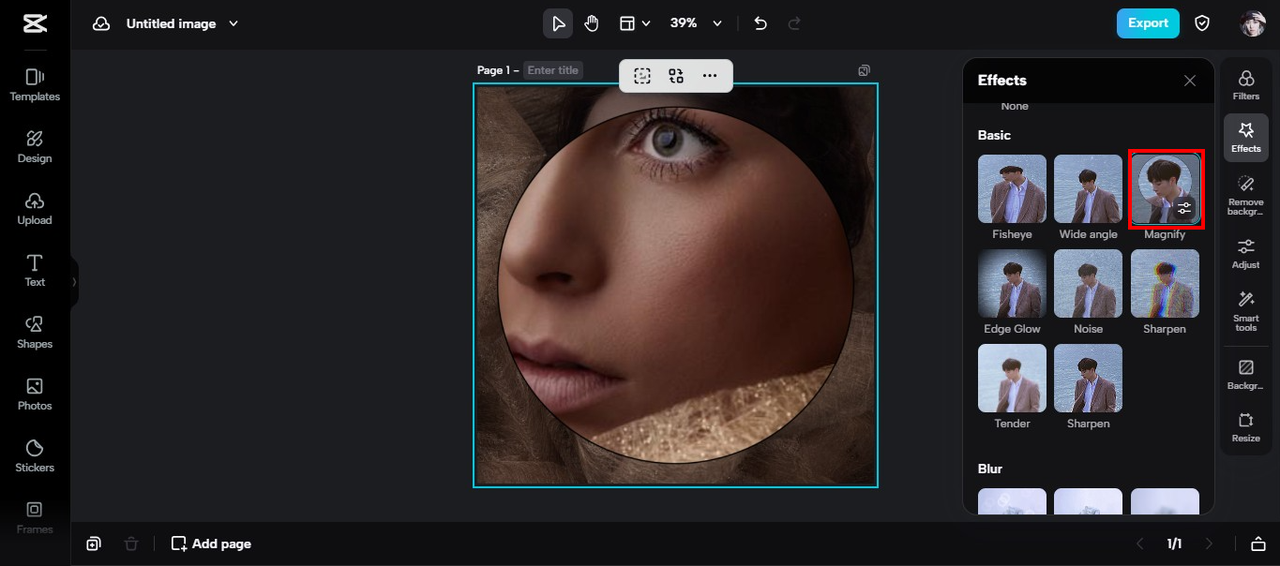Click the Export button

[1148, 23]
